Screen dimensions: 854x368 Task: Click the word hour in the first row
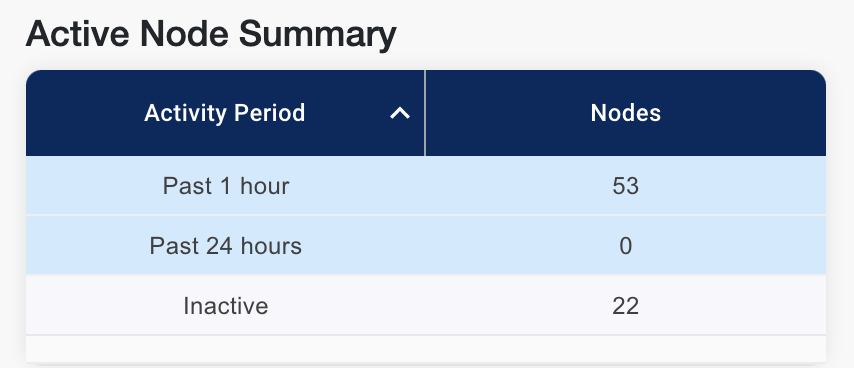point(265,186)
